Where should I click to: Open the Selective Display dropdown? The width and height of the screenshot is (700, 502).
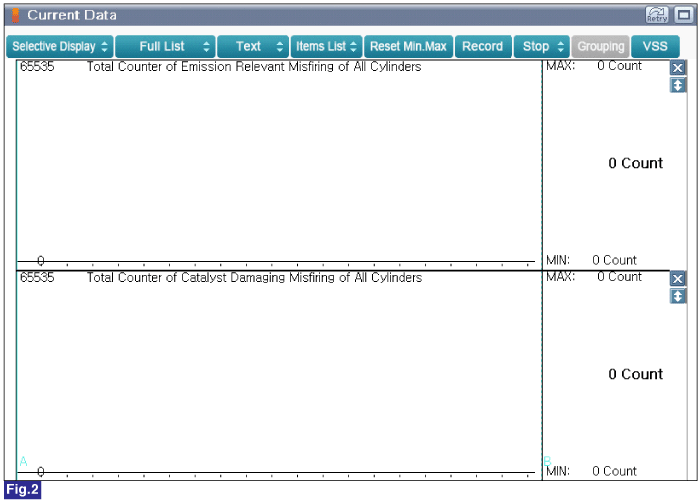59,46
